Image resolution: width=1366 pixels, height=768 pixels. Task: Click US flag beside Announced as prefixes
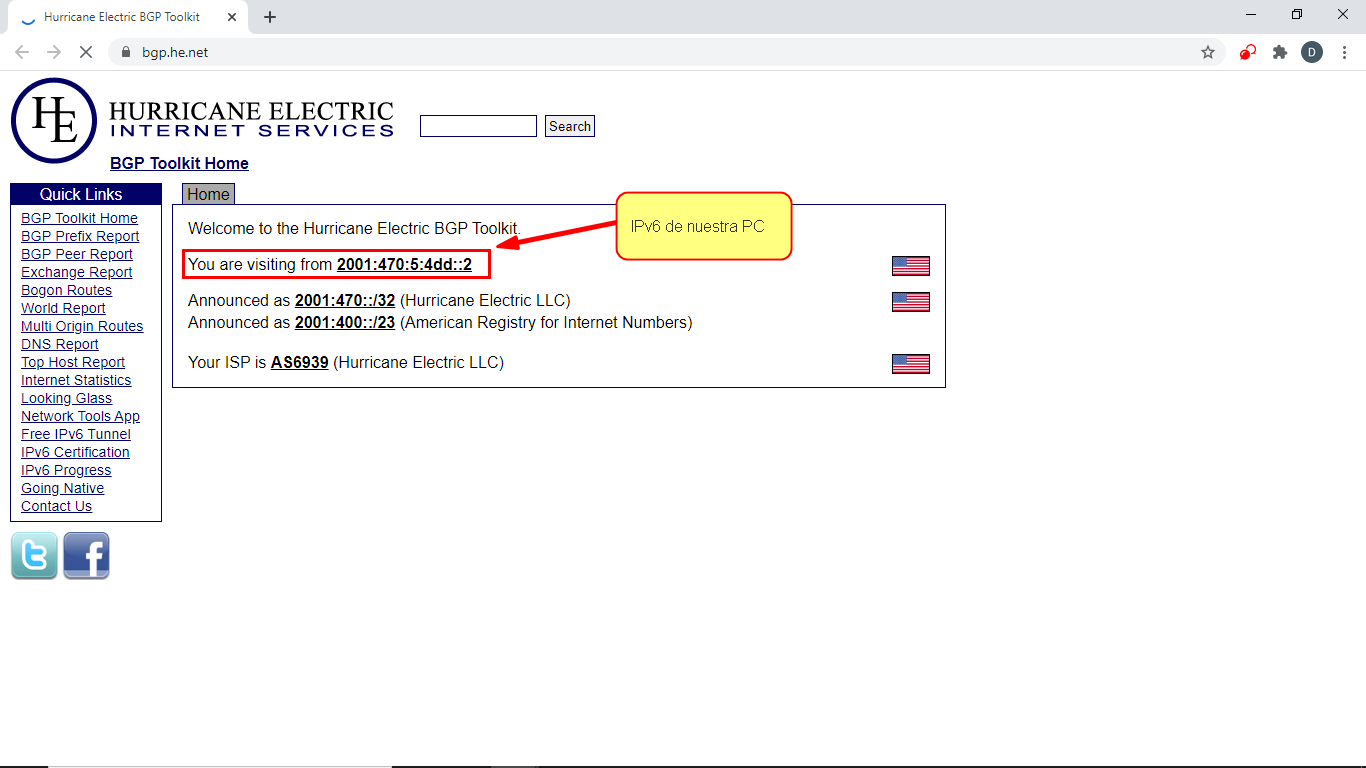[911, 302]
